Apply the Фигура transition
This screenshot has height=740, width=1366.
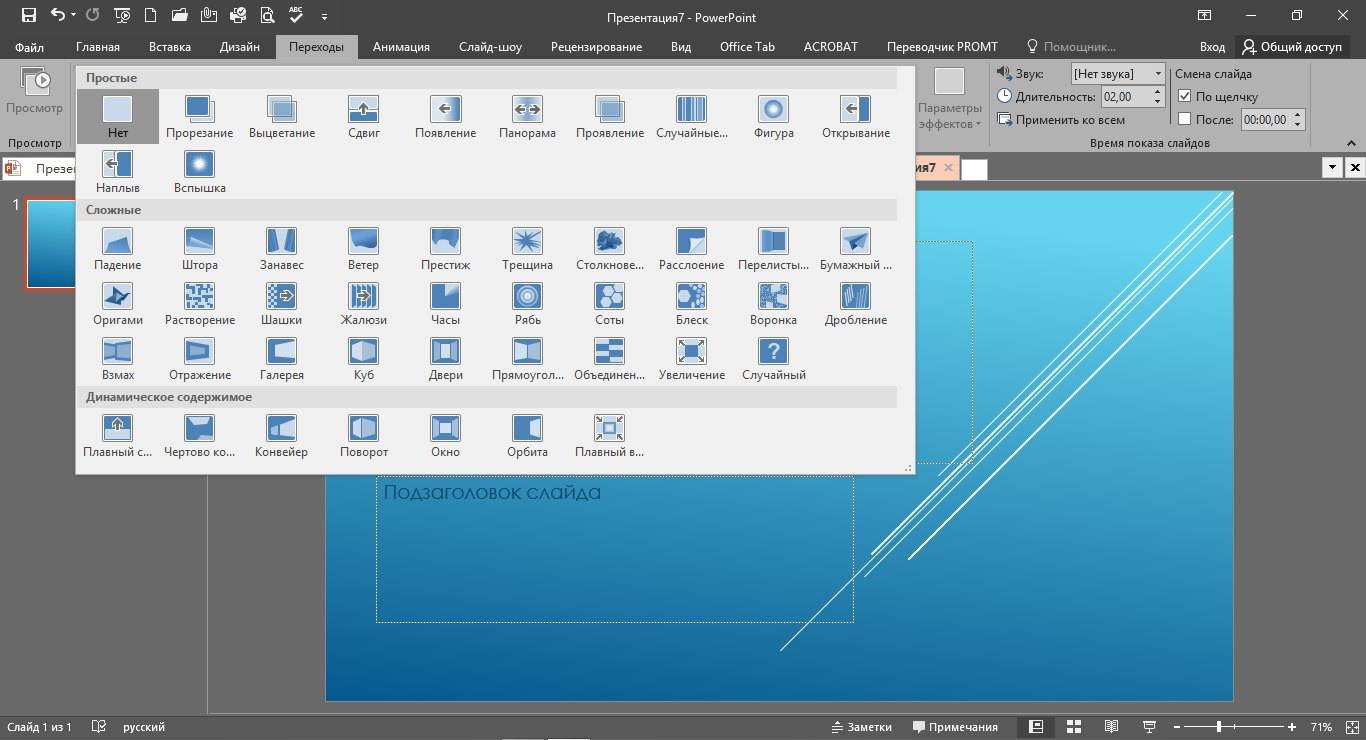point(774,117)
